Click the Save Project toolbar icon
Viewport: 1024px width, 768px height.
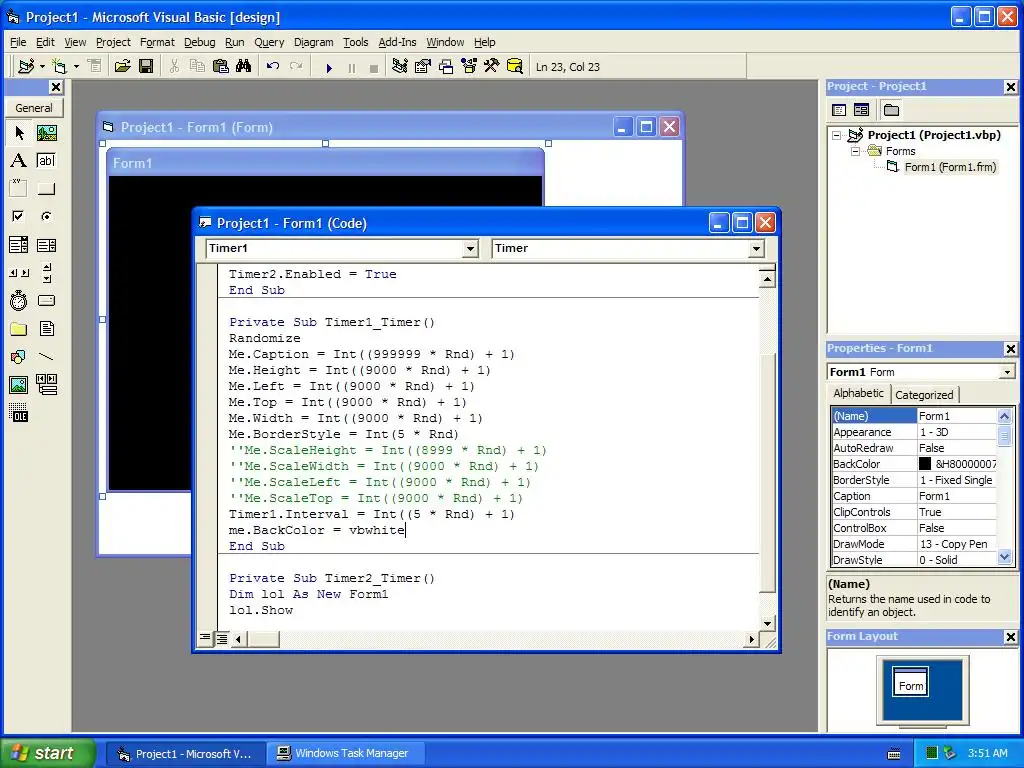click(146, 67)
